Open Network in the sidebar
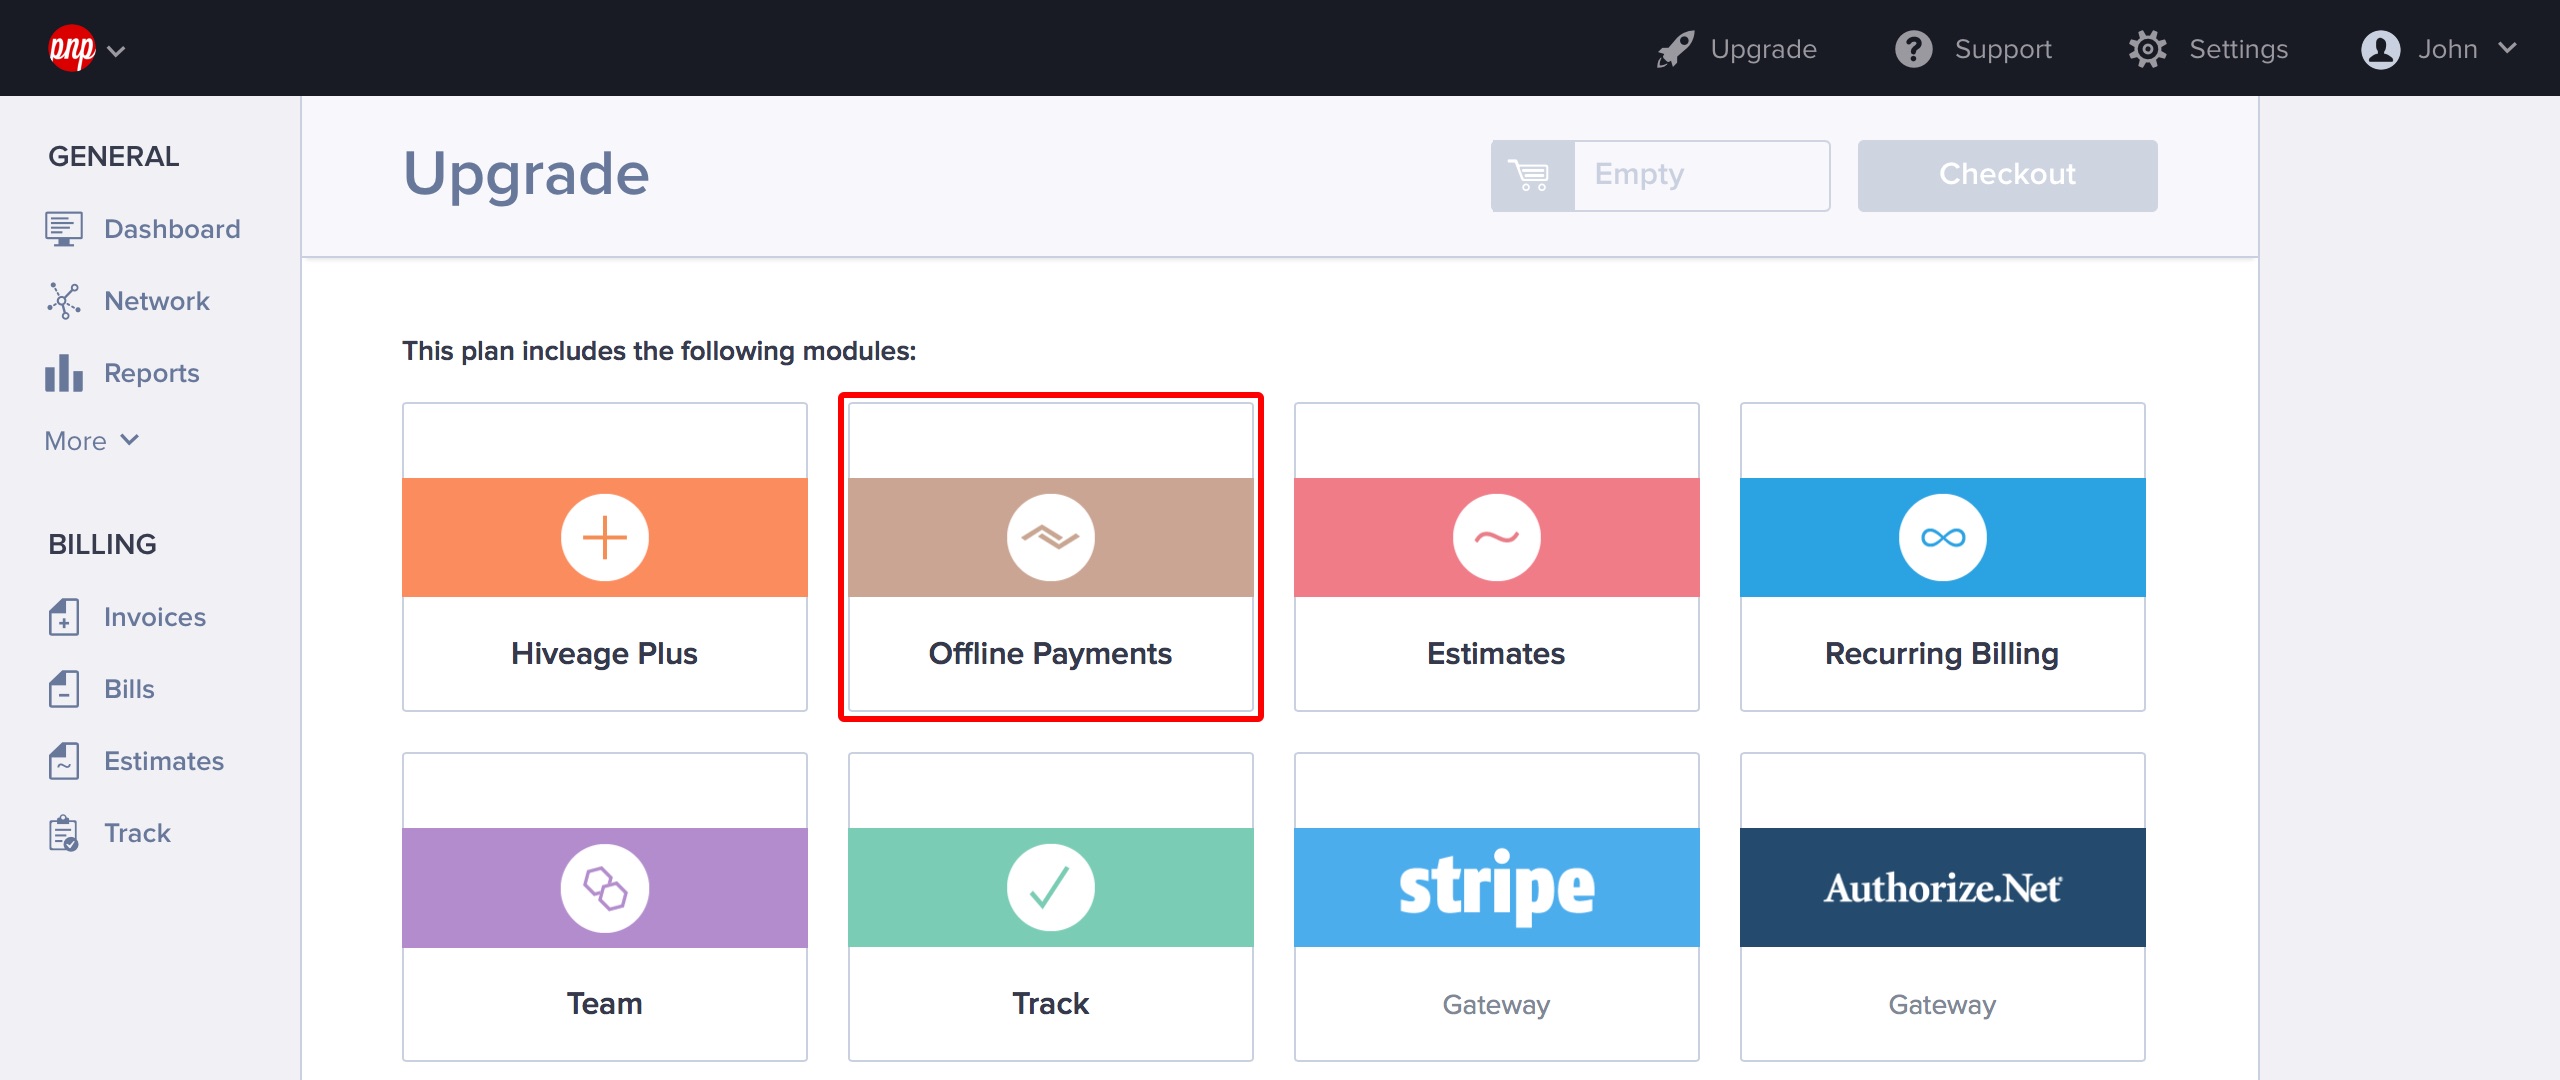 pos(156,301)
